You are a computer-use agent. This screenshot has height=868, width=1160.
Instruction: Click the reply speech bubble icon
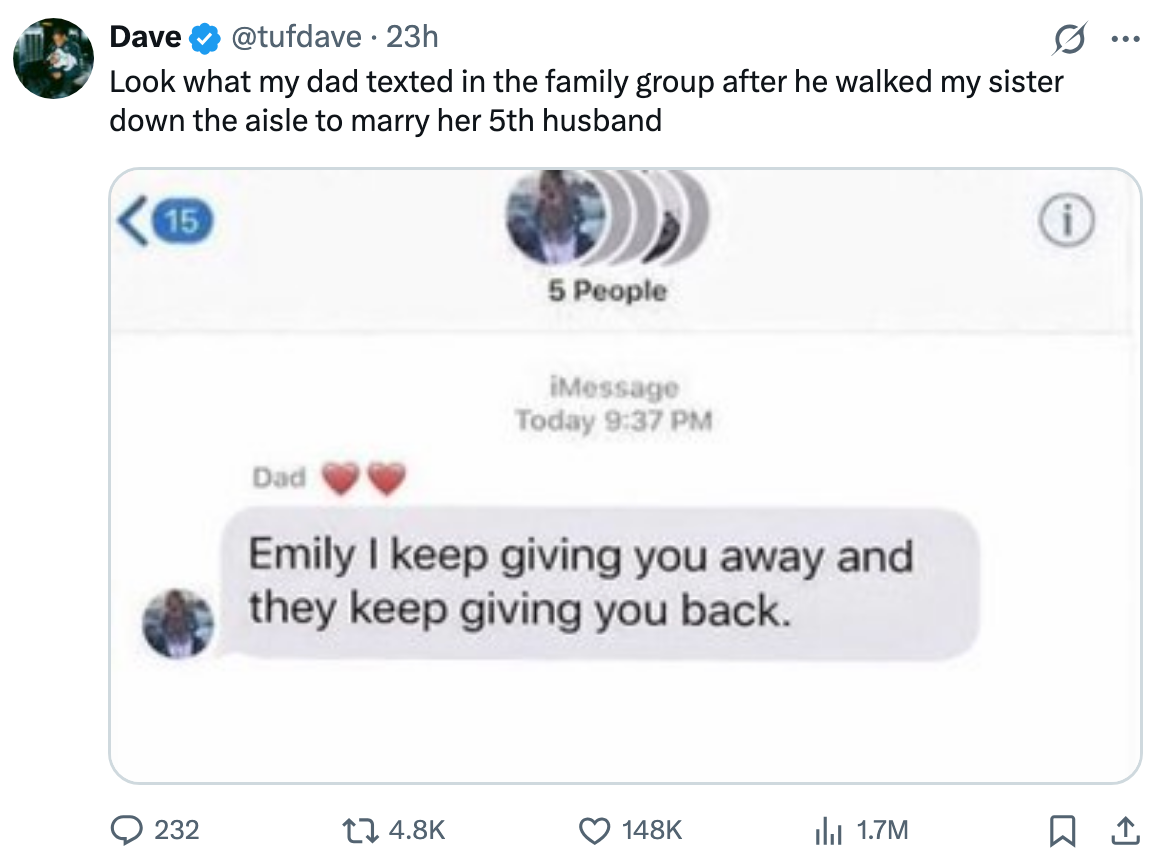[126, 829]
